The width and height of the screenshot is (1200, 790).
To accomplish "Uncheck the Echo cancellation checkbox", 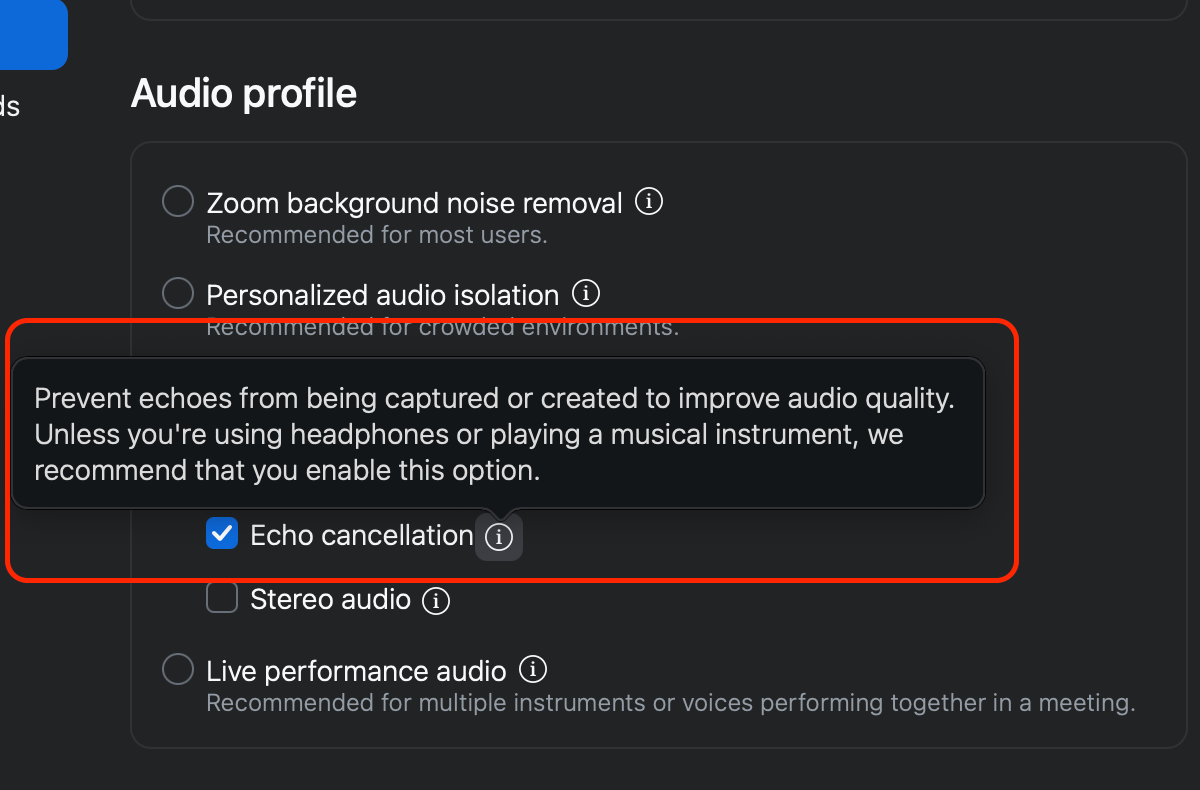I will (222, 534).
